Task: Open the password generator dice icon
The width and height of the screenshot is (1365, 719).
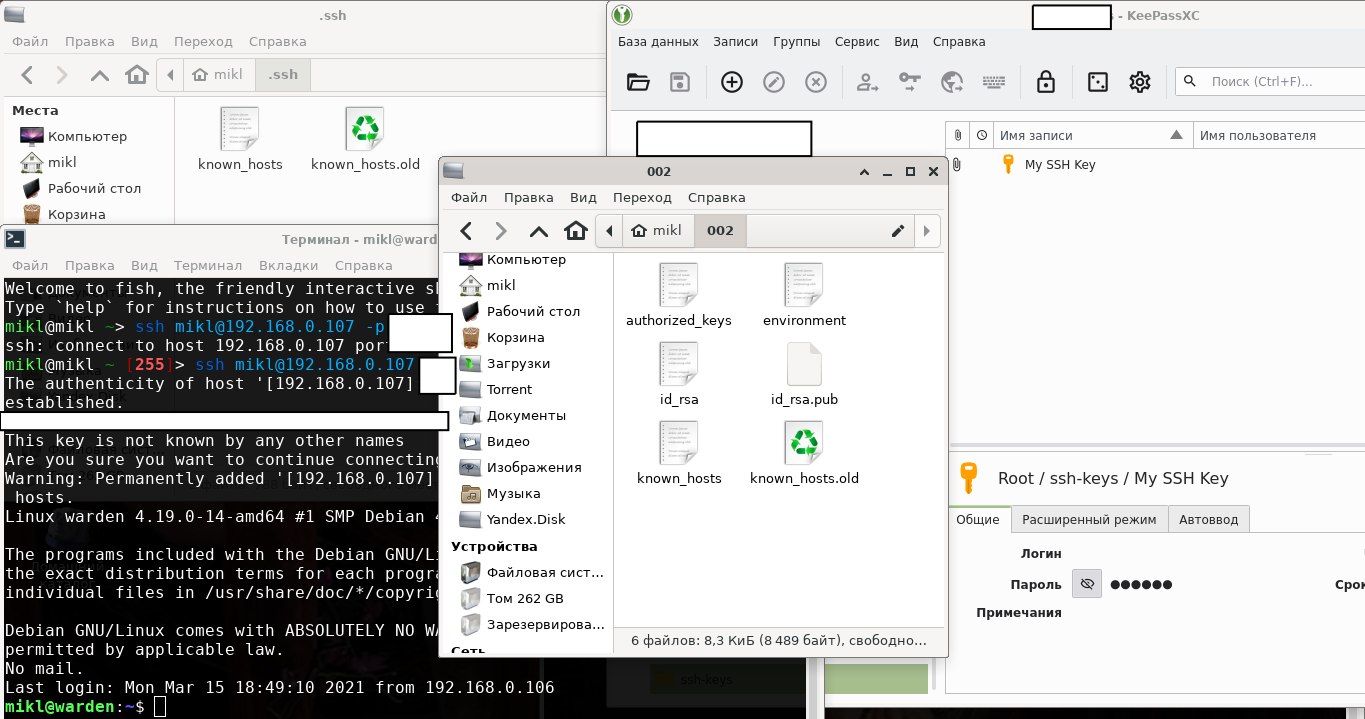Action: [1098, 82]
